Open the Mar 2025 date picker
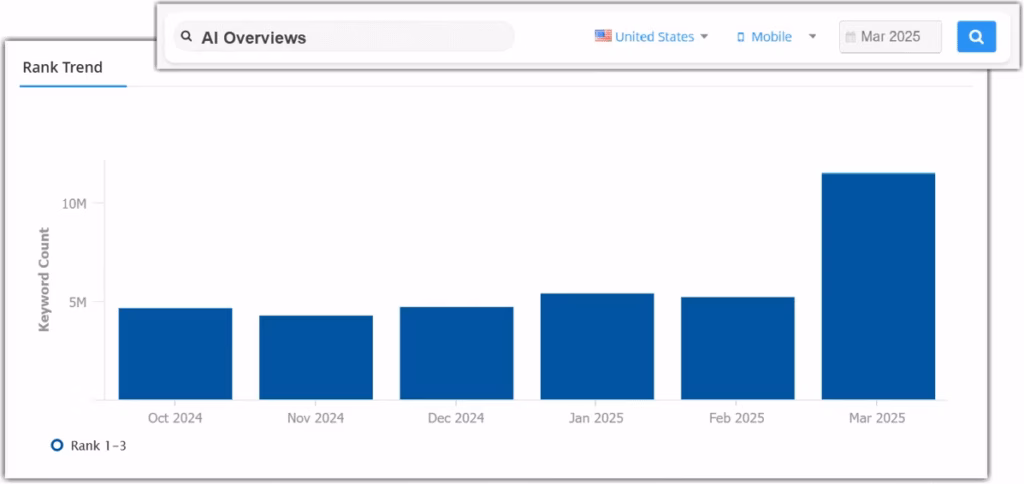This screenshot has width=1024, height=484. pyautogui.click(x=890, y=37)
